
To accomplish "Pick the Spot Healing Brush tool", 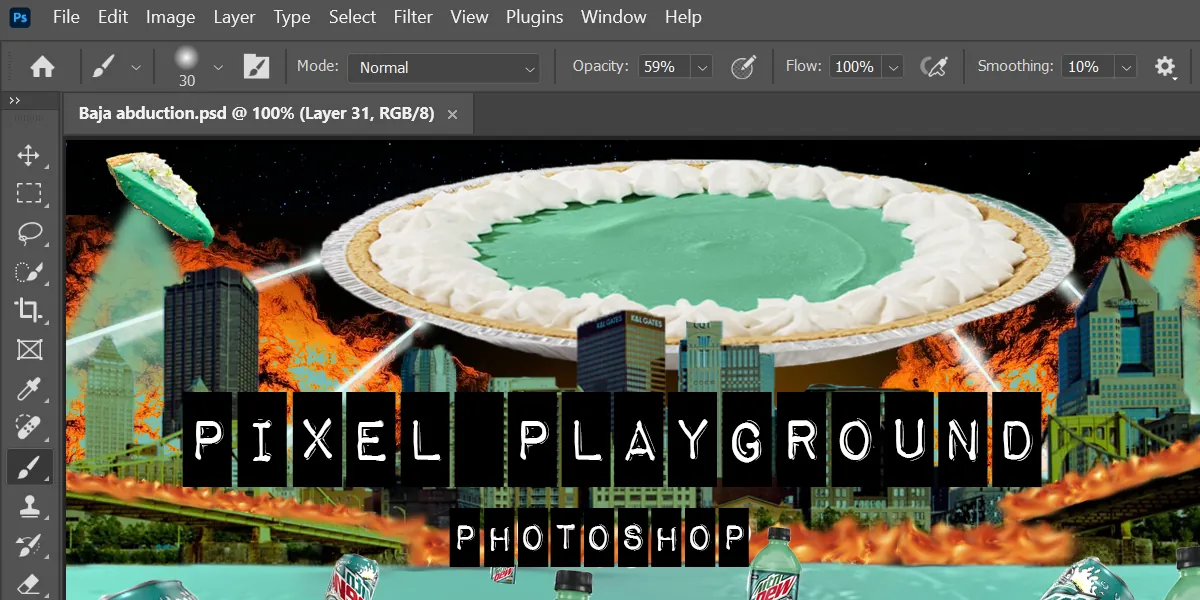I will (28, 428).
